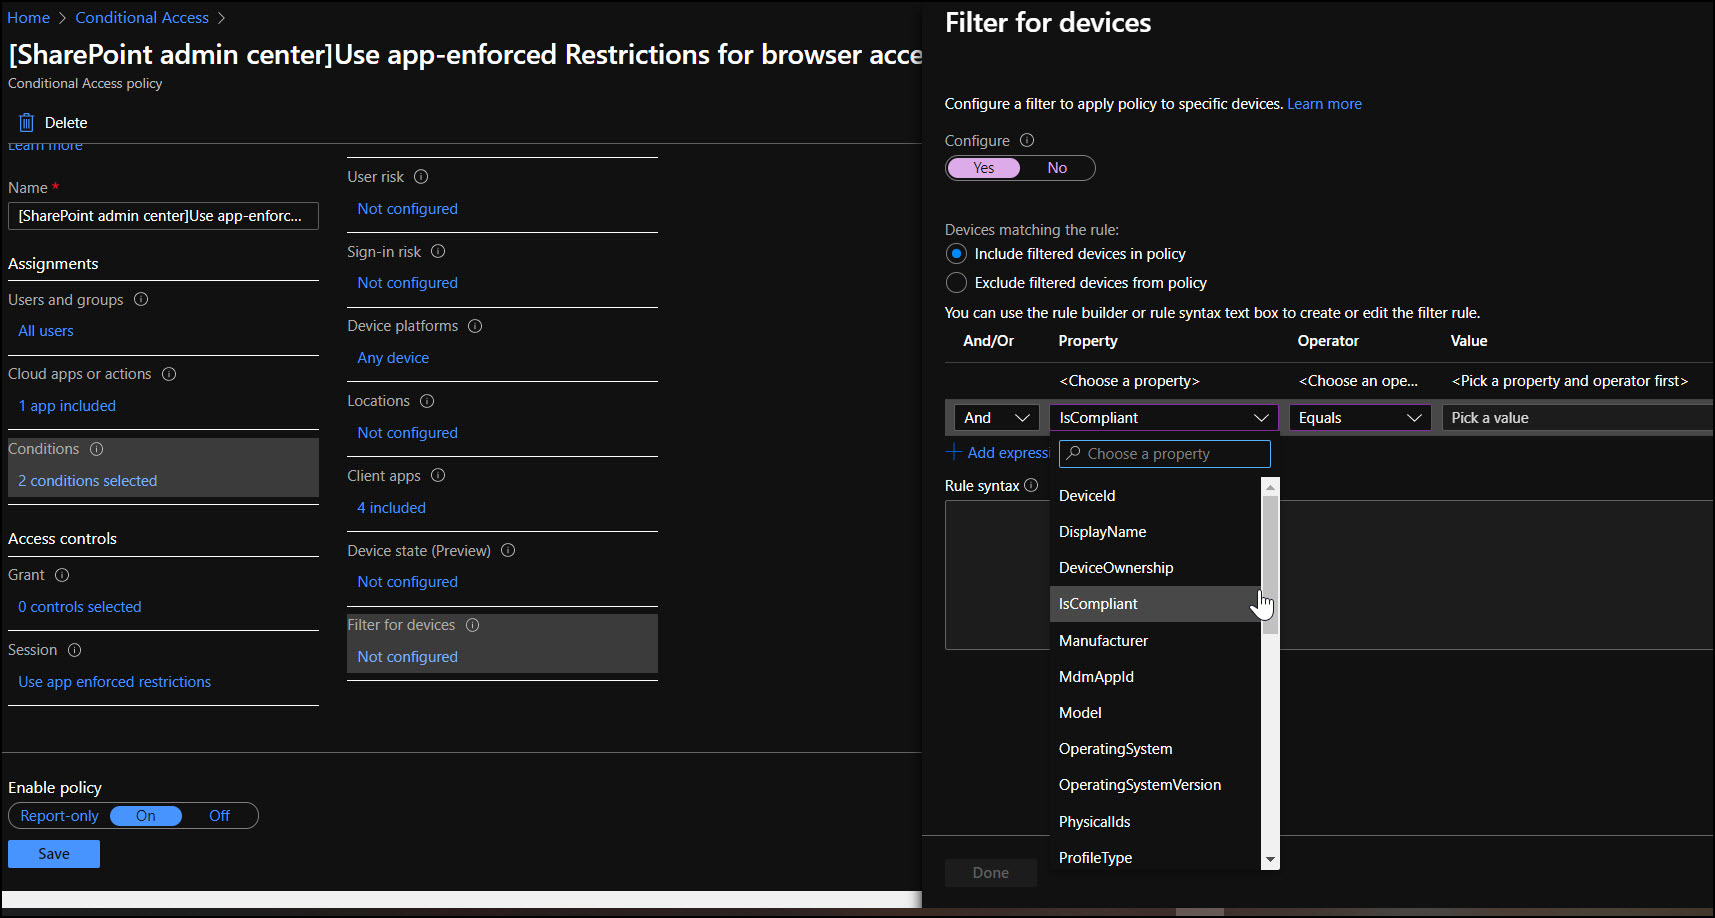Choose PhysicalIds from property list
Screen dimensions: 1715x918
(x=1155, y=822)
